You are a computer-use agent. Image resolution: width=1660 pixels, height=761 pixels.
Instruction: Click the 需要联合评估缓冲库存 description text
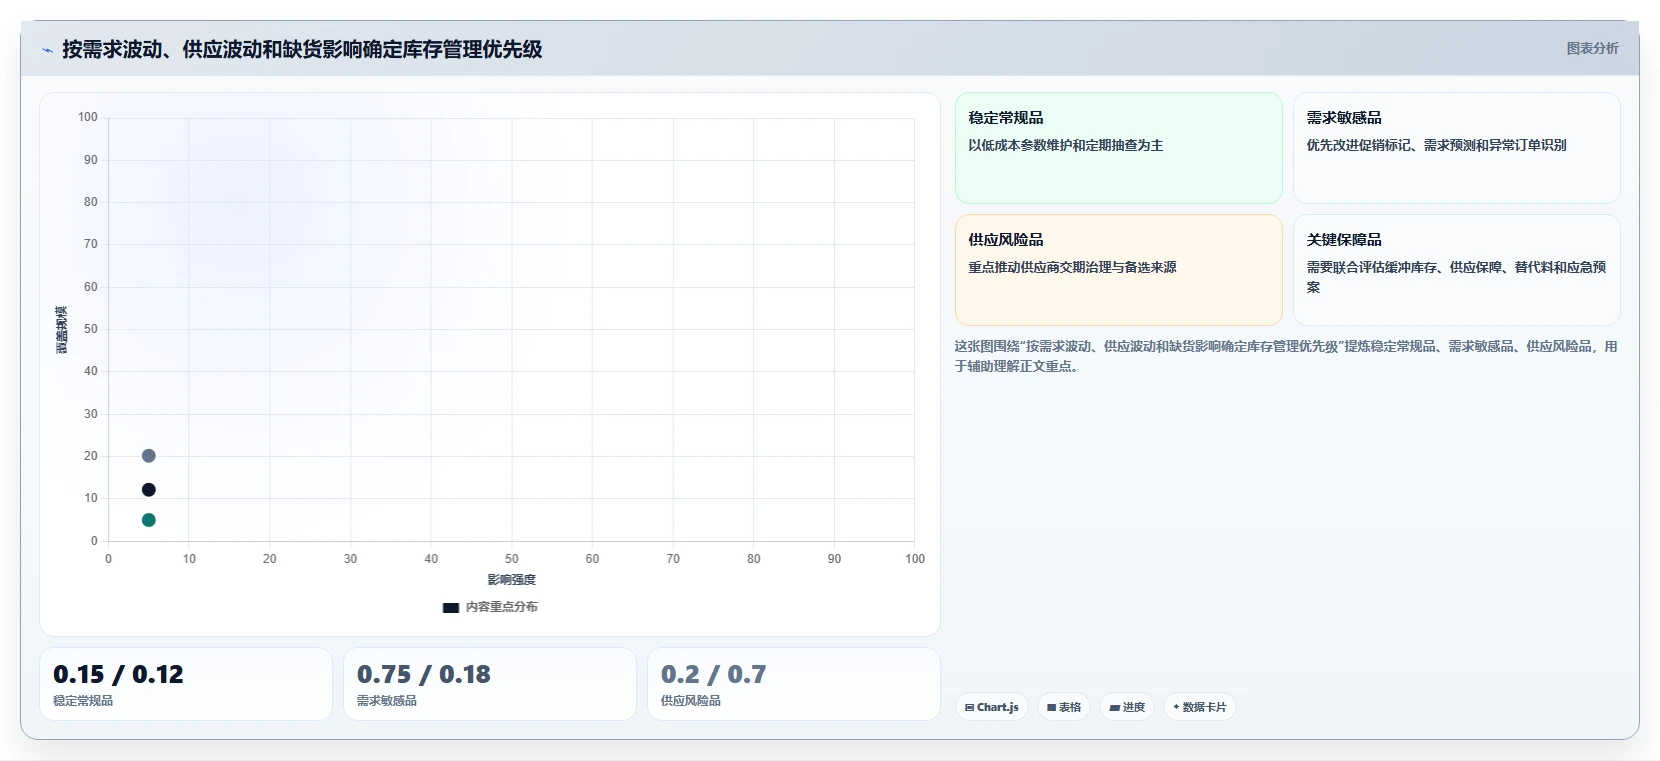pyautogui.click(x=1456, y=277)
